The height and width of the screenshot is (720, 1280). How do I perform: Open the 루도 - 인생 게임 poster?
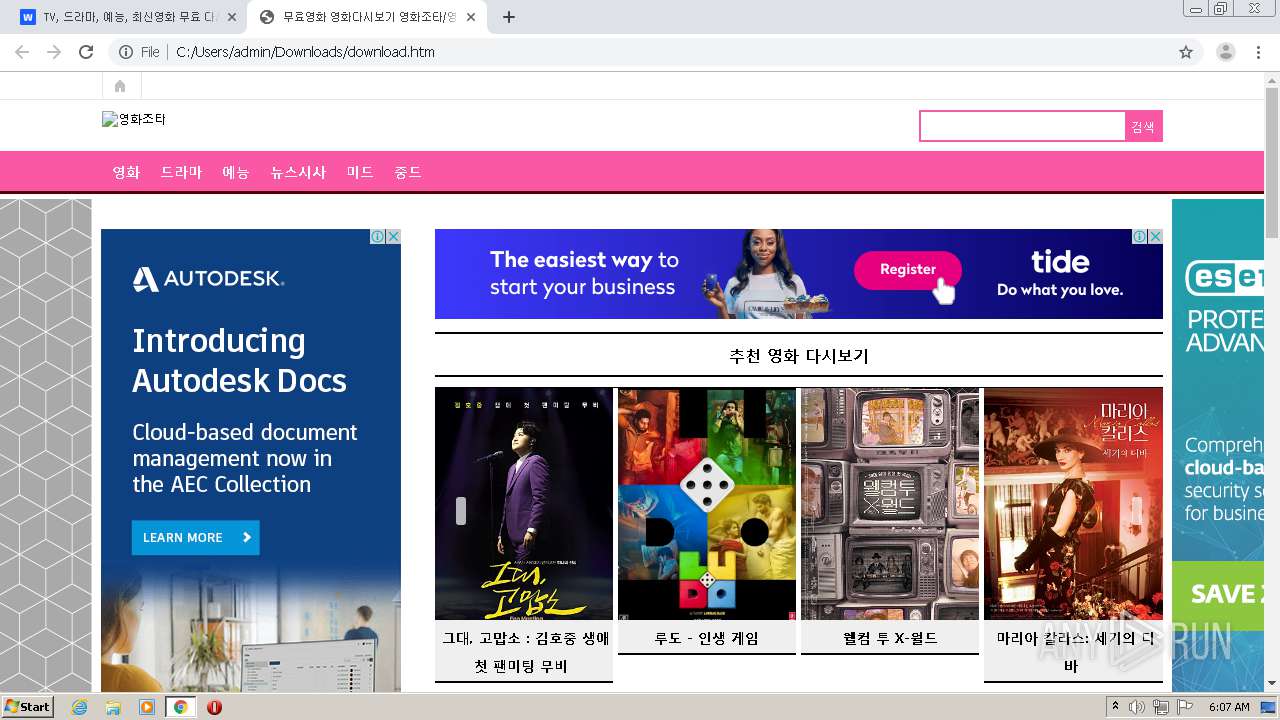click(707, 504)
